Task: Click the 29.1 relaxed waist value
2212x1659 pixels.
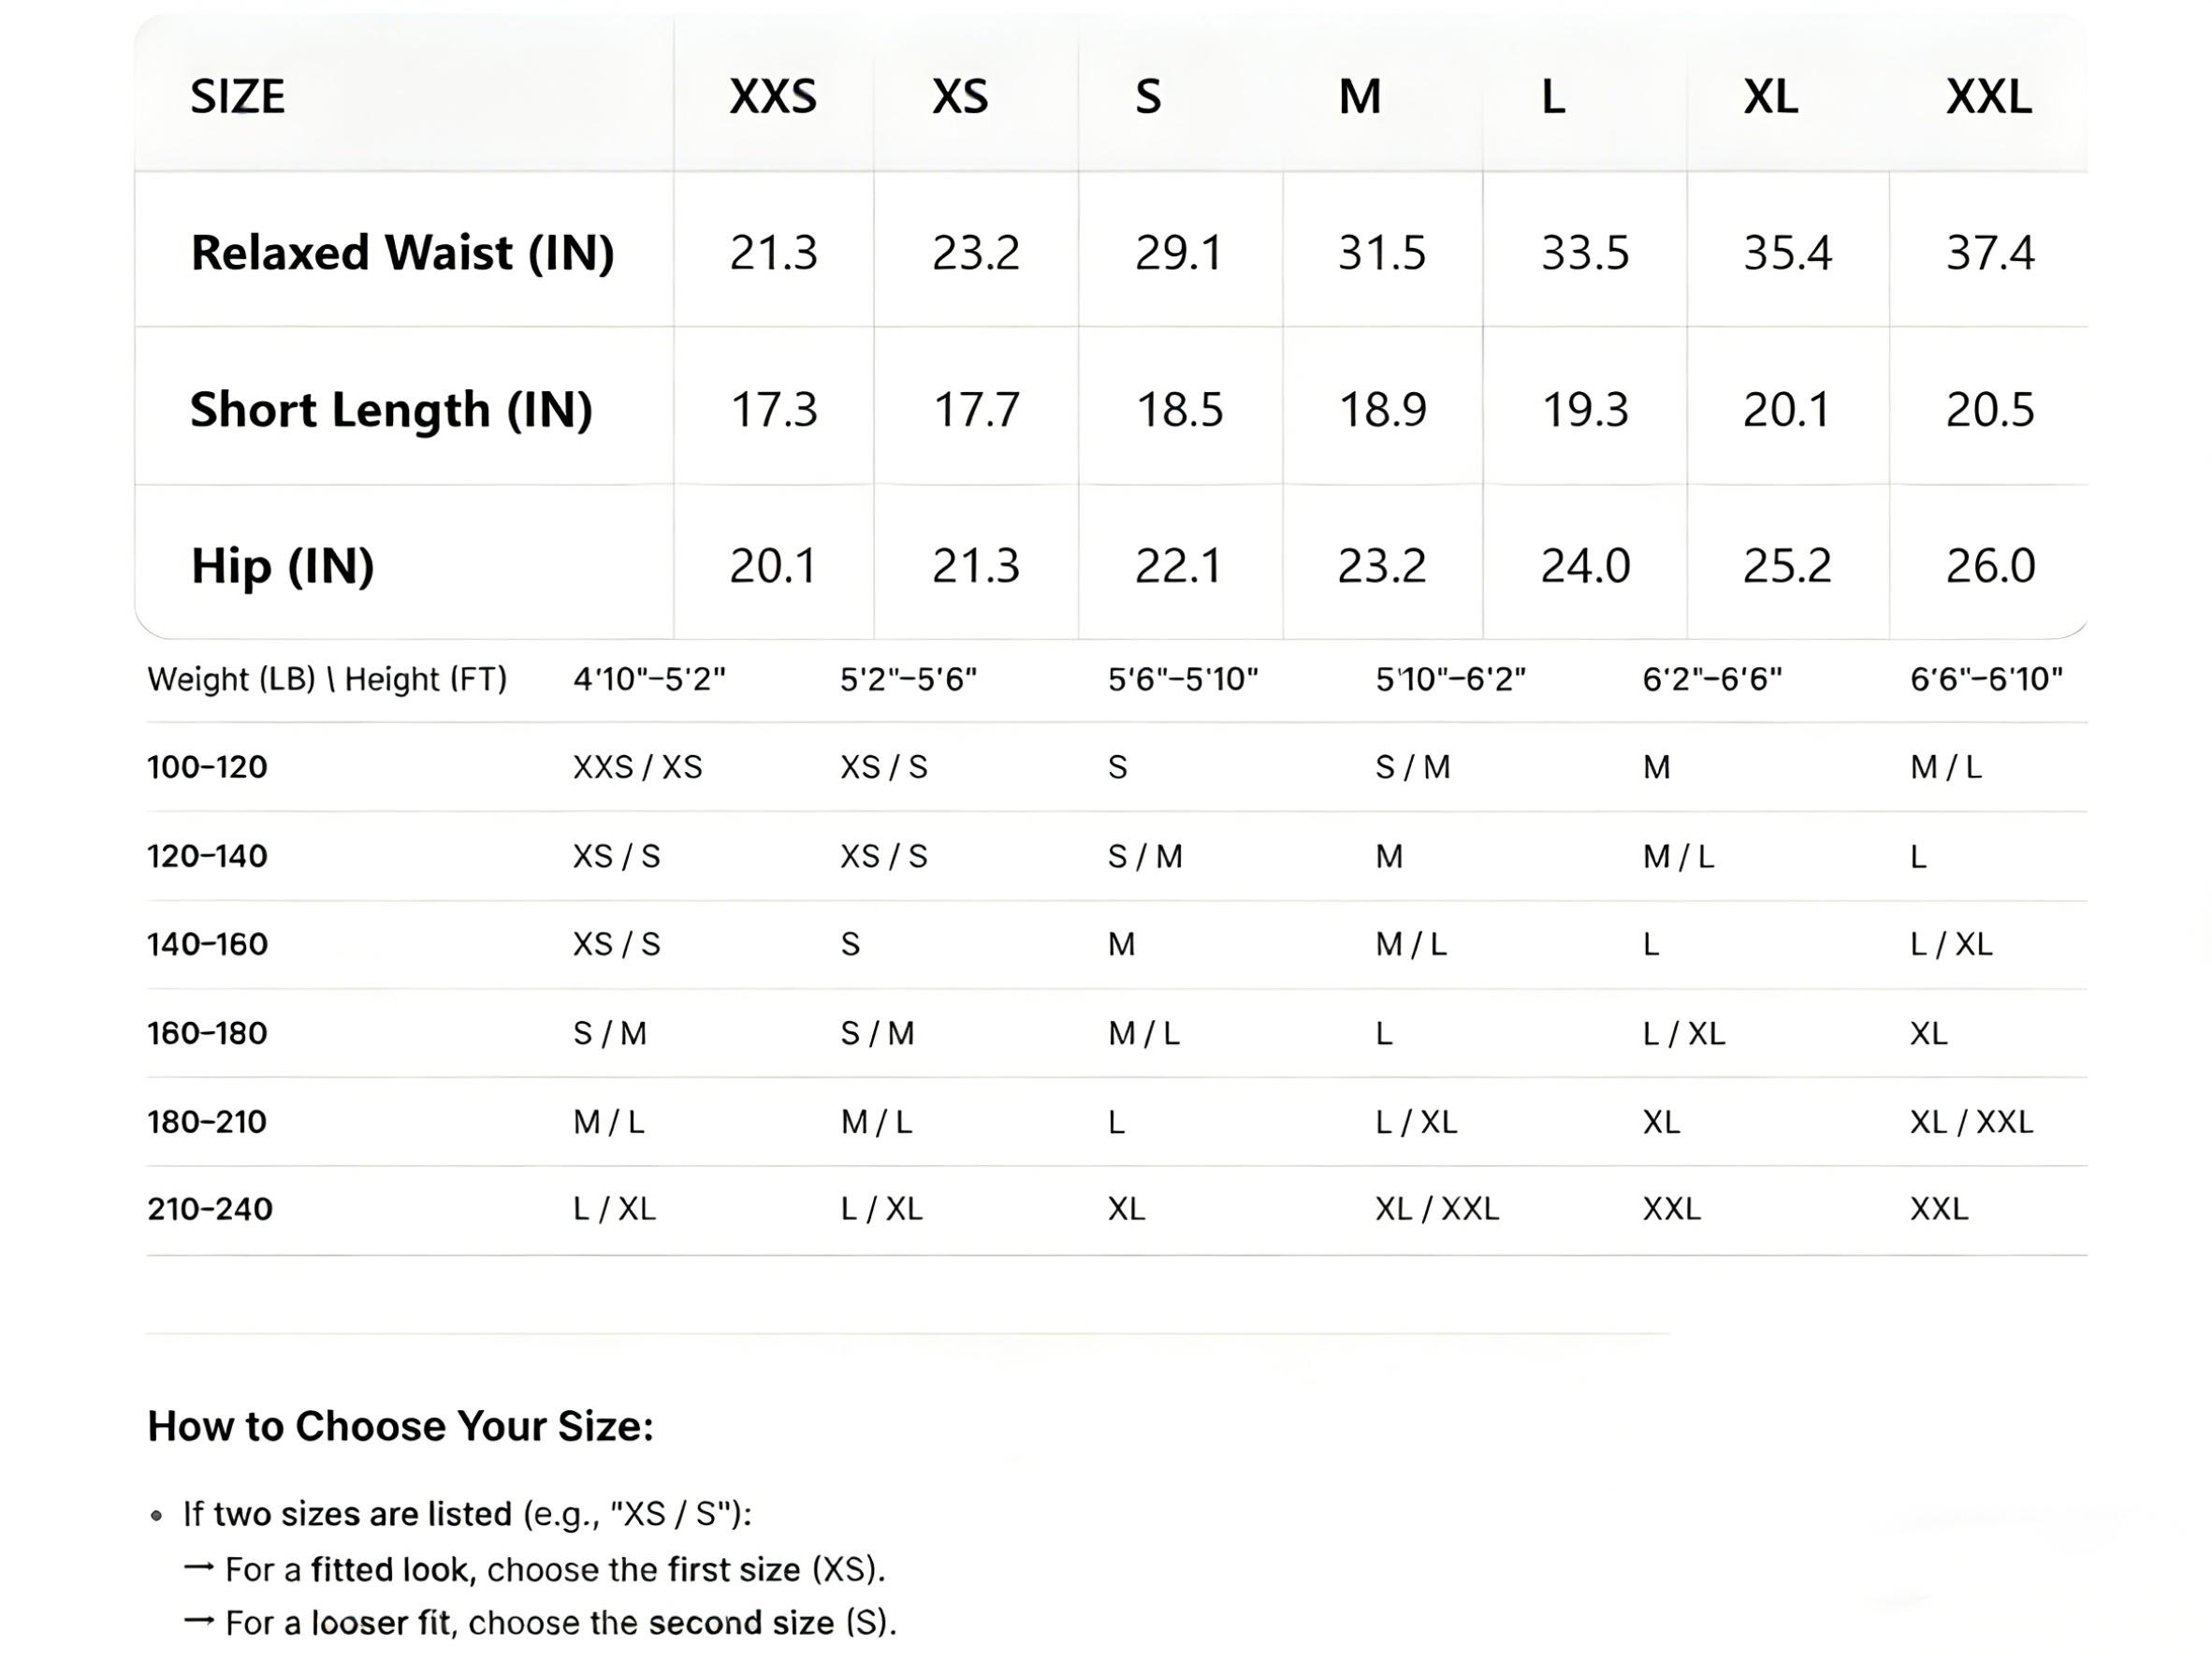Action: click(x=1178, y=252)
